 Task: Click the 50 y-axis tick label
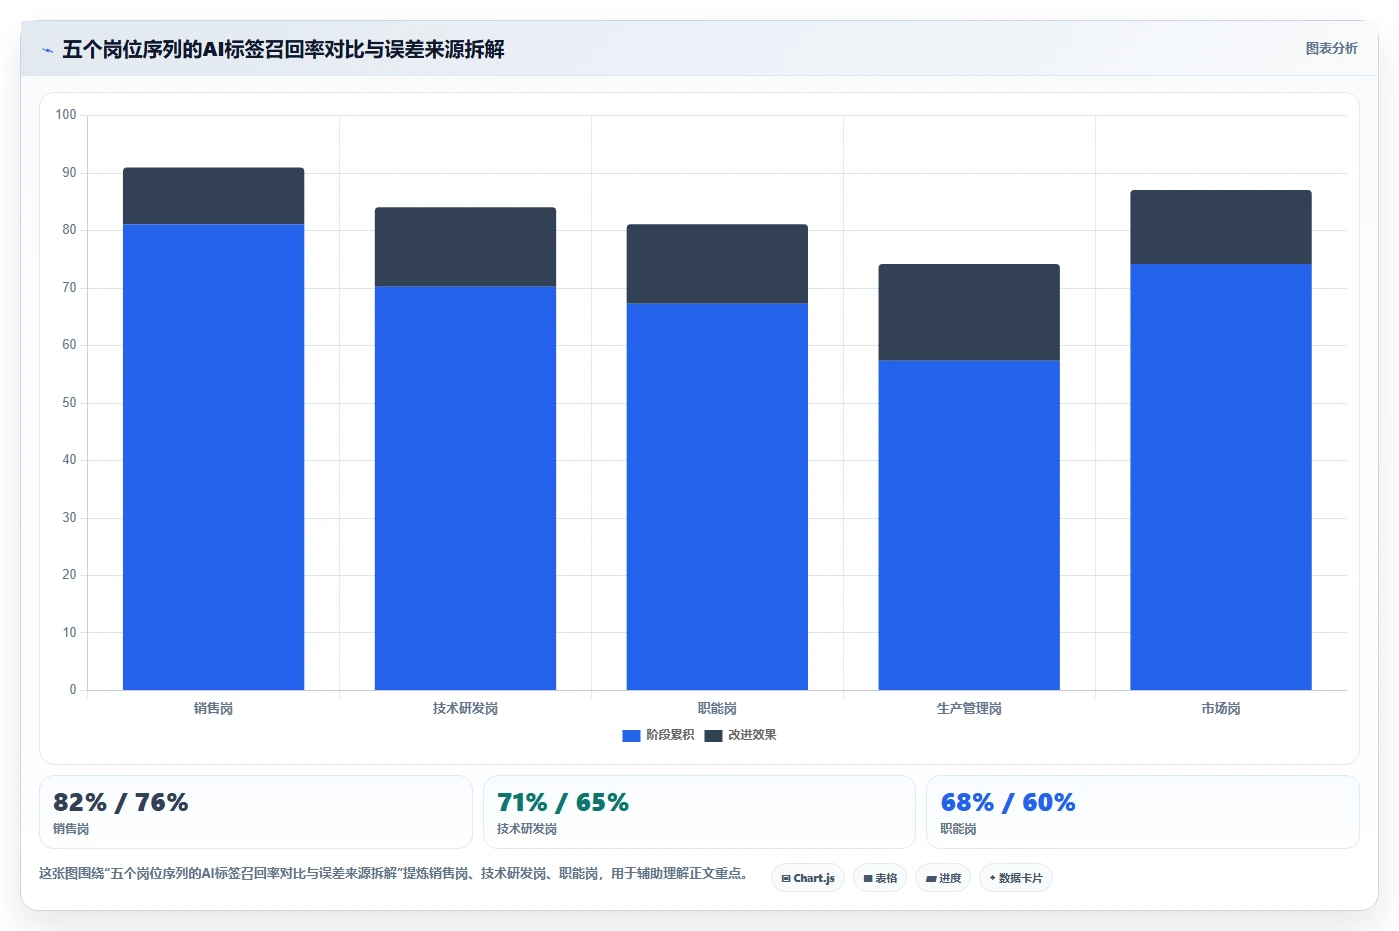[69, 403]
